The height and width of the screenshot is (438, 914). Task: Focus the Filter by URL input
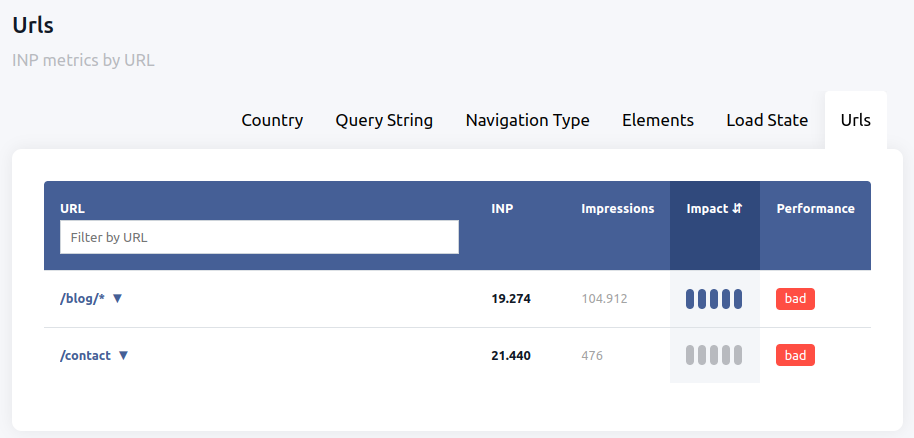tap(259, 237)
